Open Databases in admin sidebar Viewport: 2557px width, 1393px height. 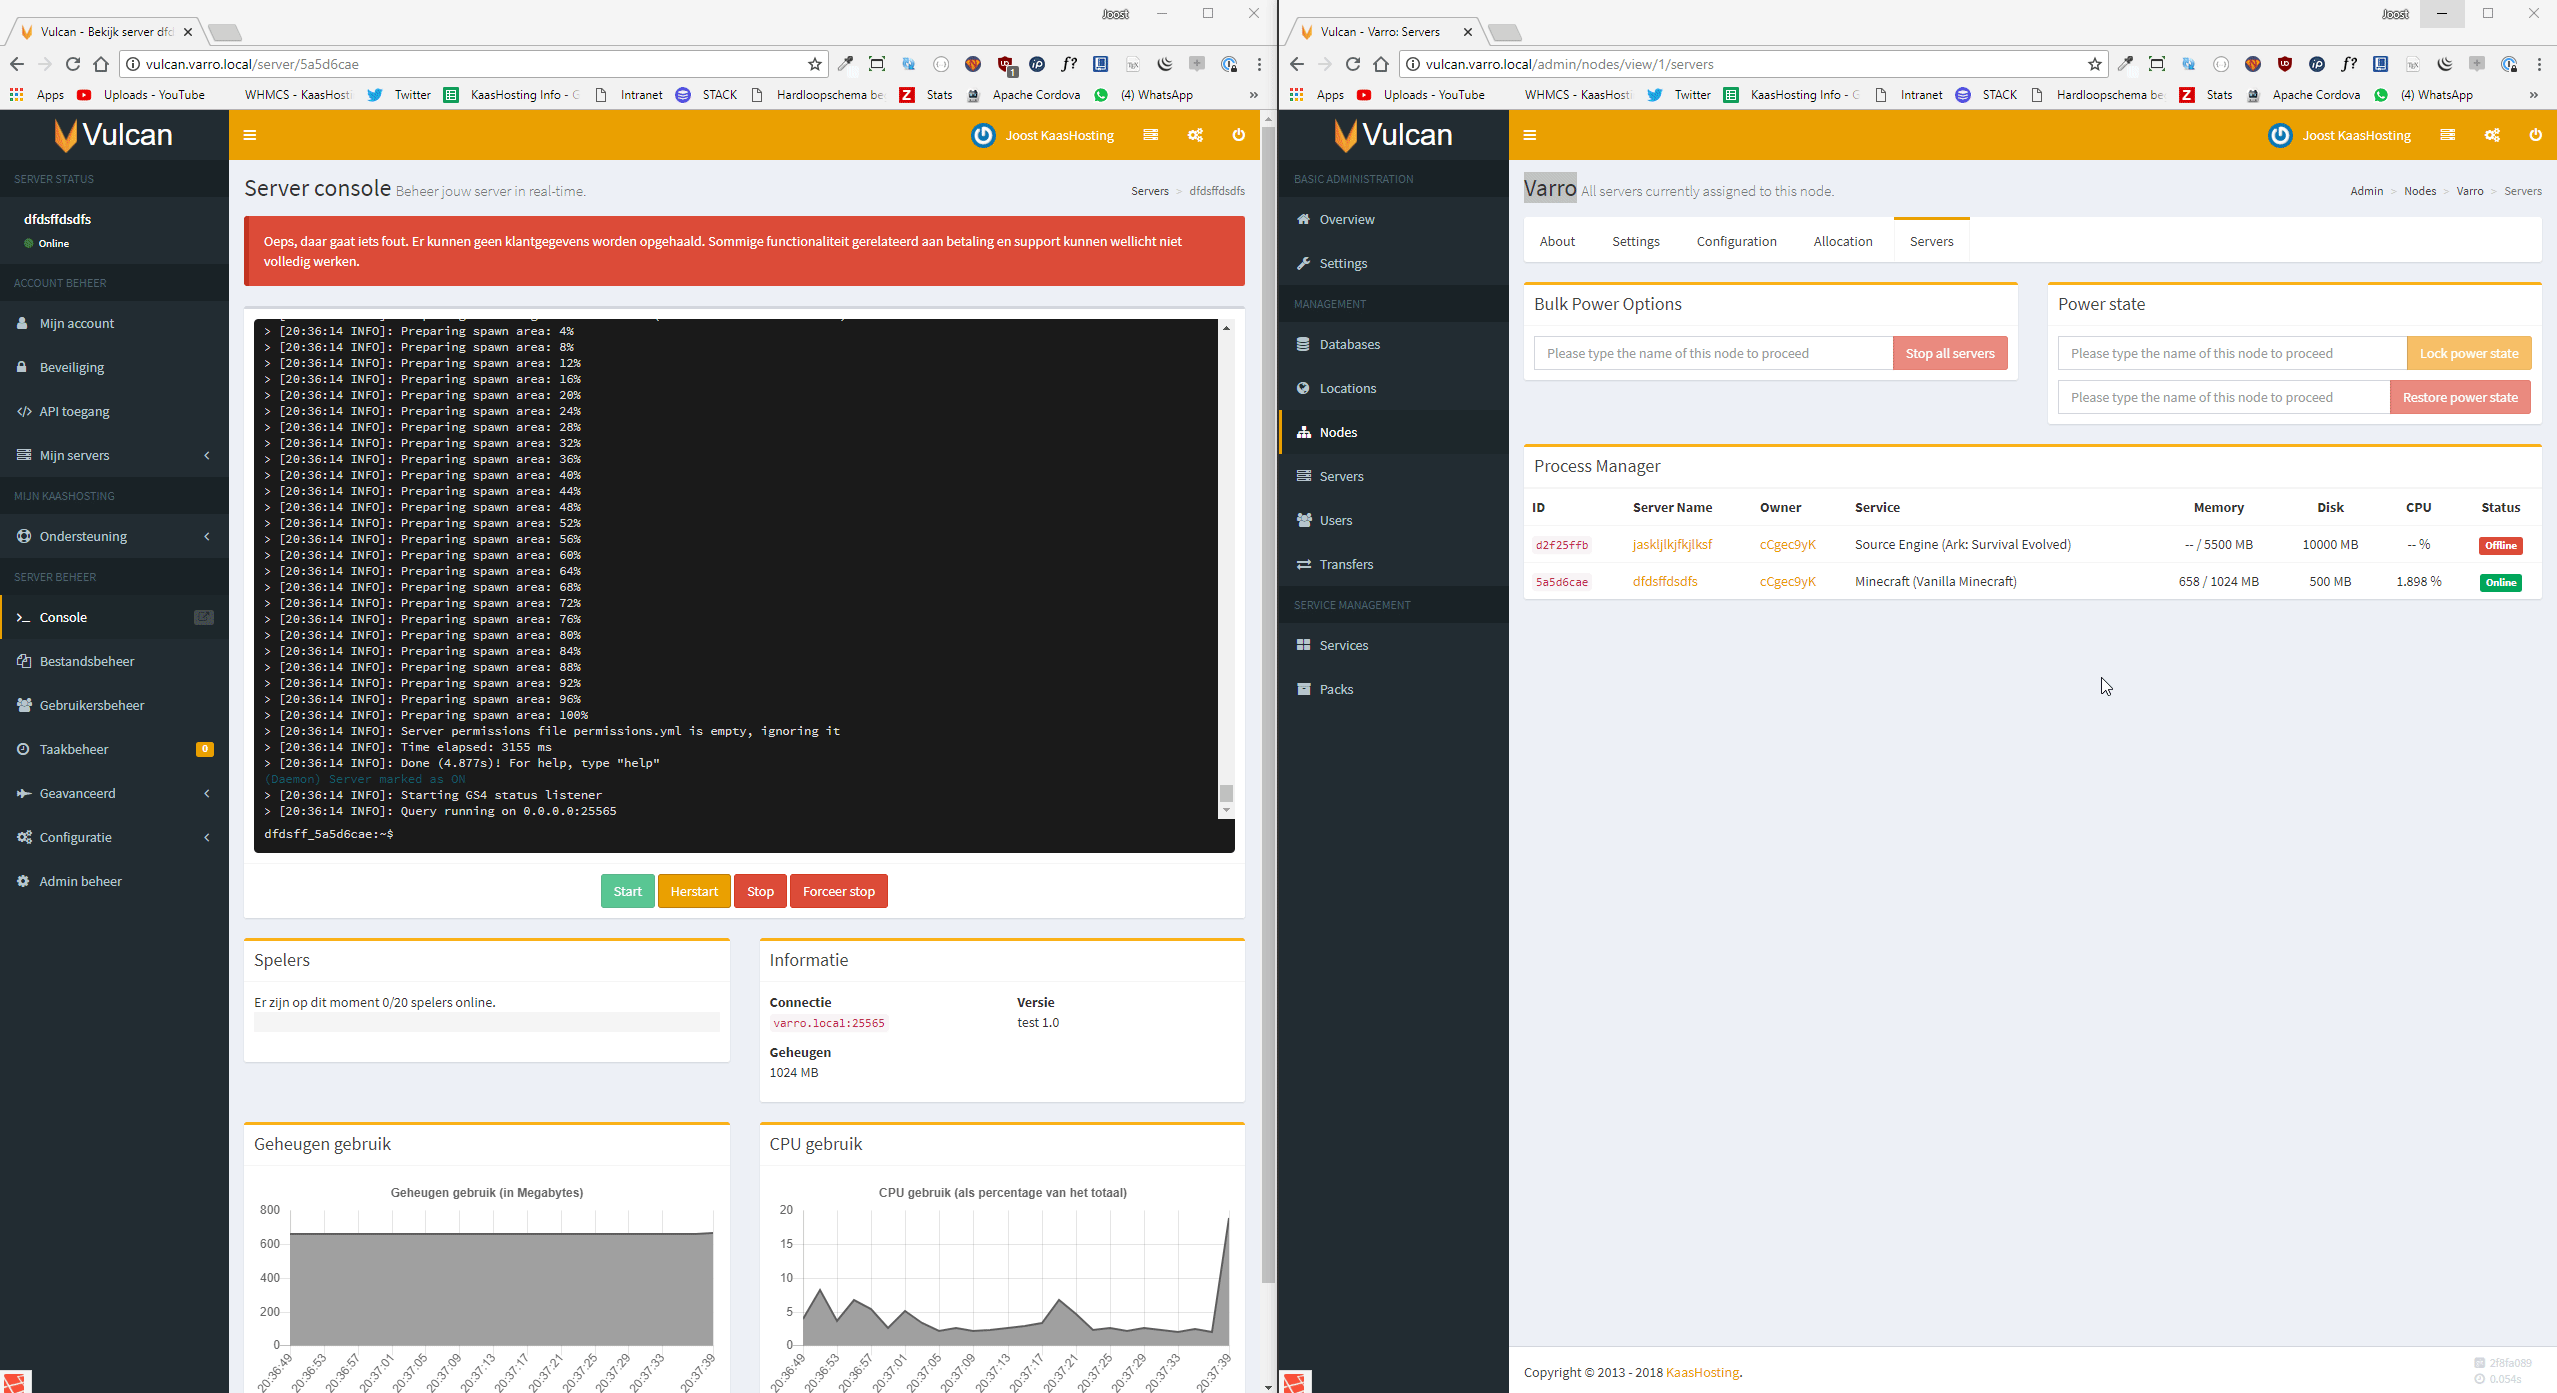coord(1349,344)
